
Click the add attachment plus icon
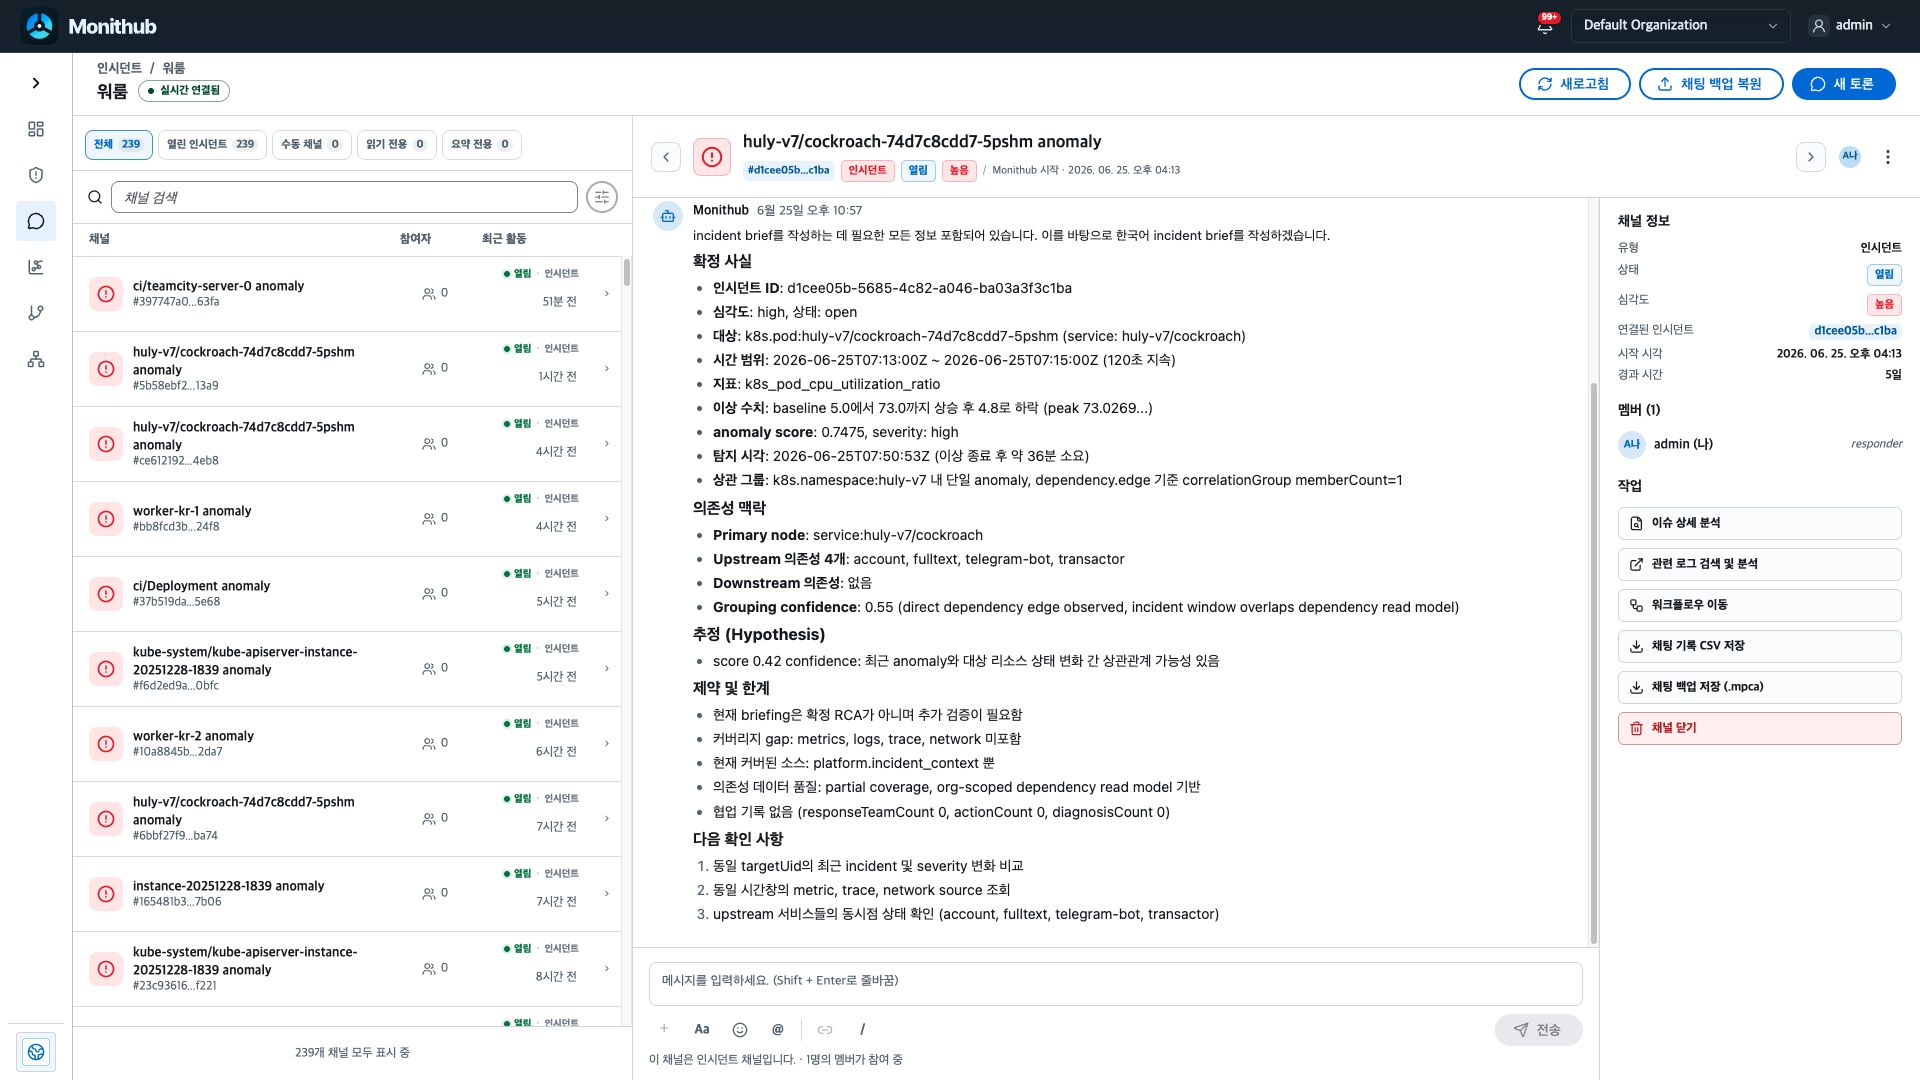tap(664, 1029)
